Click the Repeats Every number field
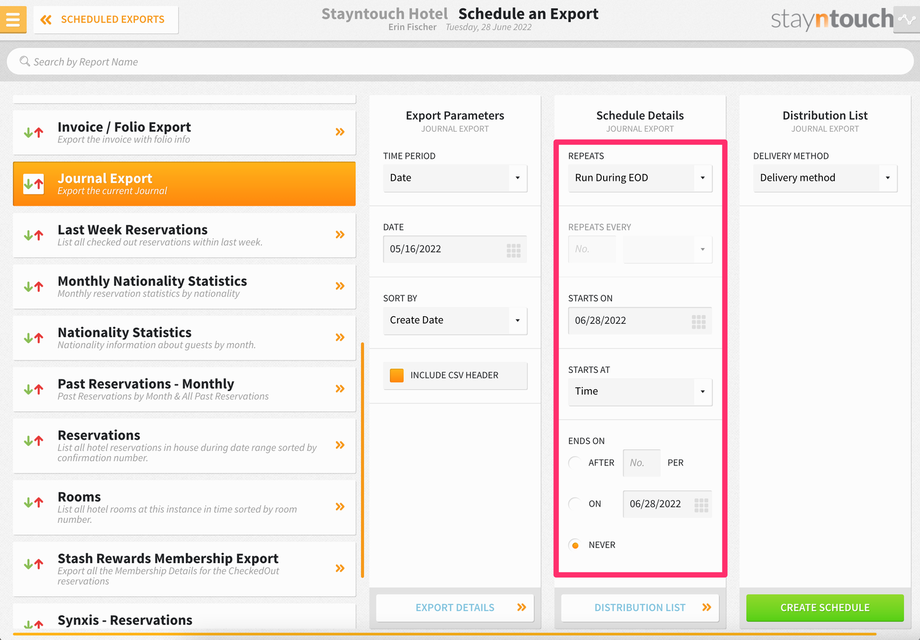Screen dimensions: 920x640 (x=592, y=249)
